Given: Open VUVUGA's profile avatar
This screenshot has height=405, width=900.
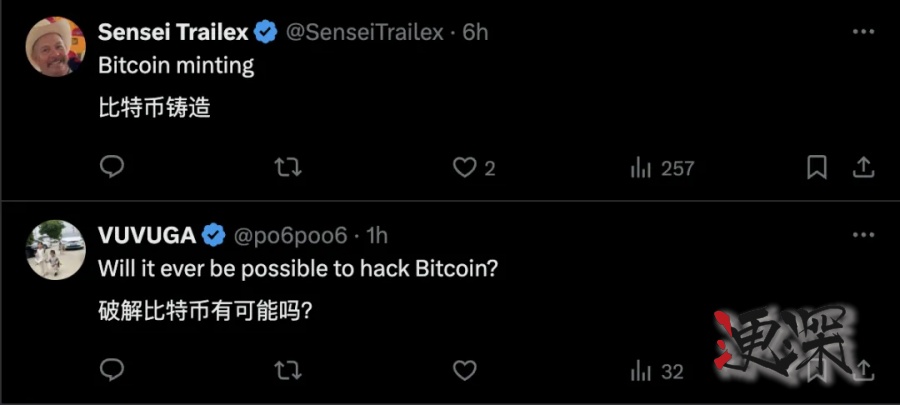Looking at the screenshot, I should [55, 250].
